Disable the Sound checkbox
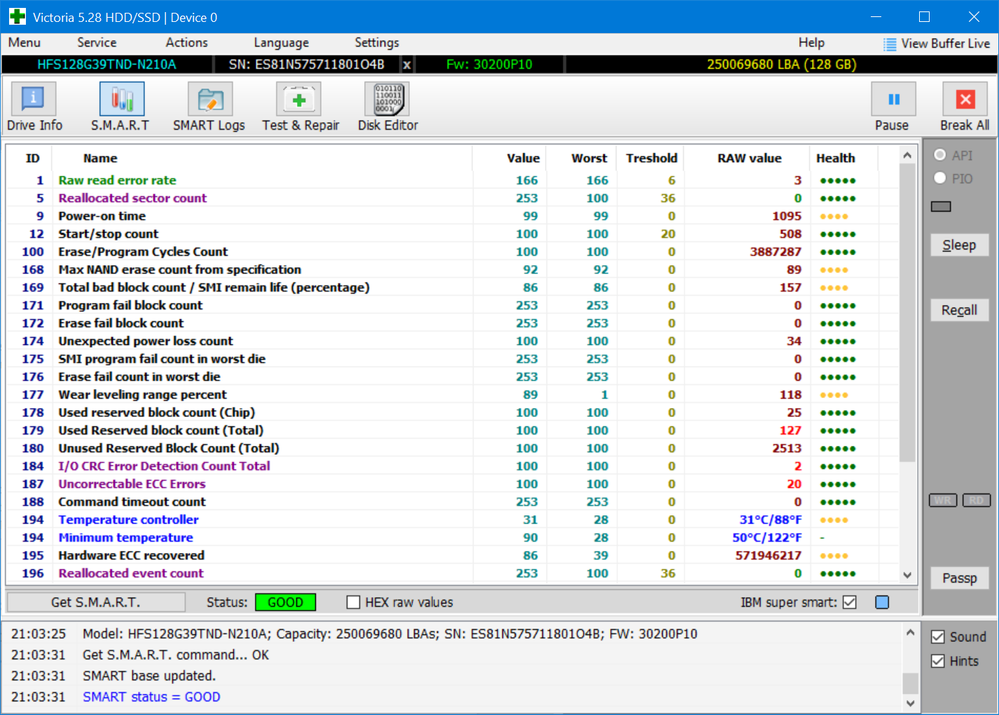Viewport: 999px width, 715px height. tap(936, 637)
